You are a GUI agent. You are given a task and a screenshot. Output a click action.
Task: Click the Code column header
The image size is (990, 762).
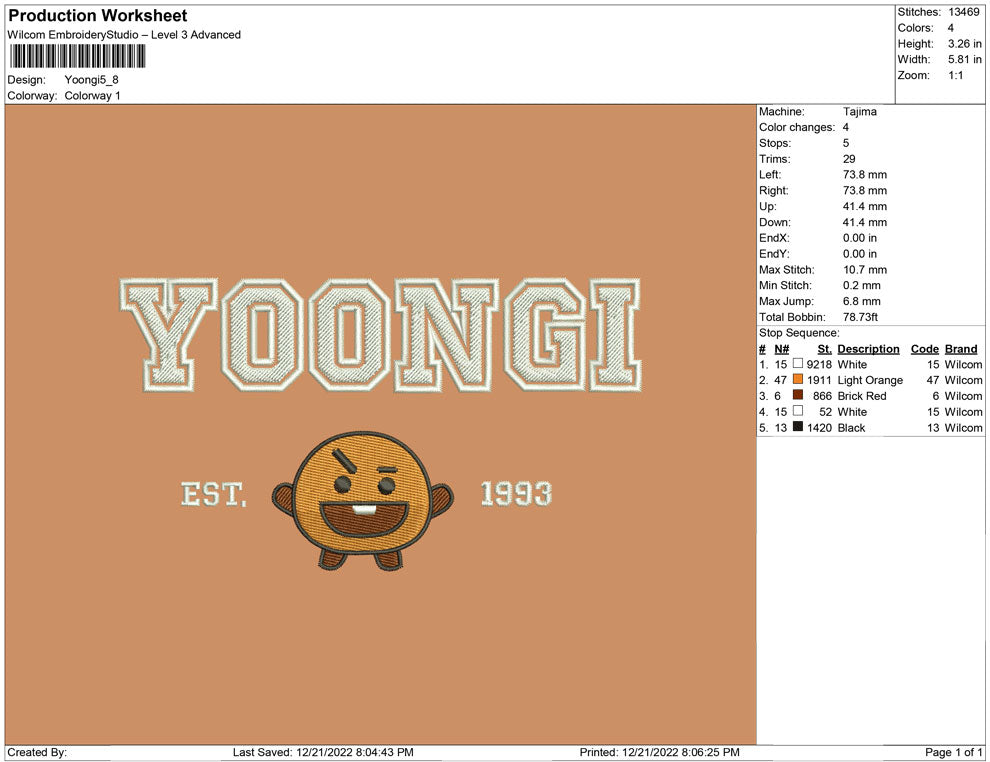(924, 349)
